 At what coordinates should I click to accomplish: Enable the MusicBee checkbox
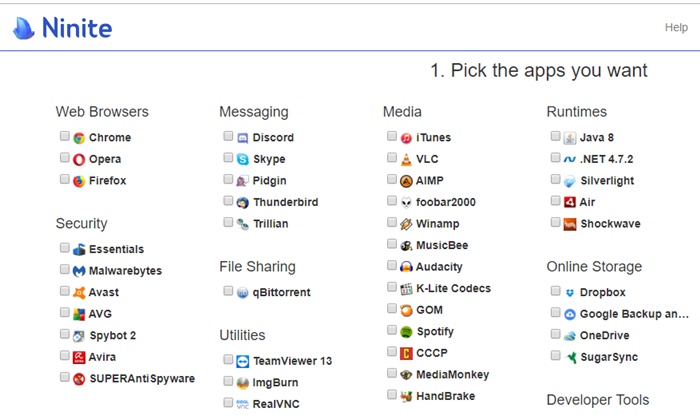(392, 244)
